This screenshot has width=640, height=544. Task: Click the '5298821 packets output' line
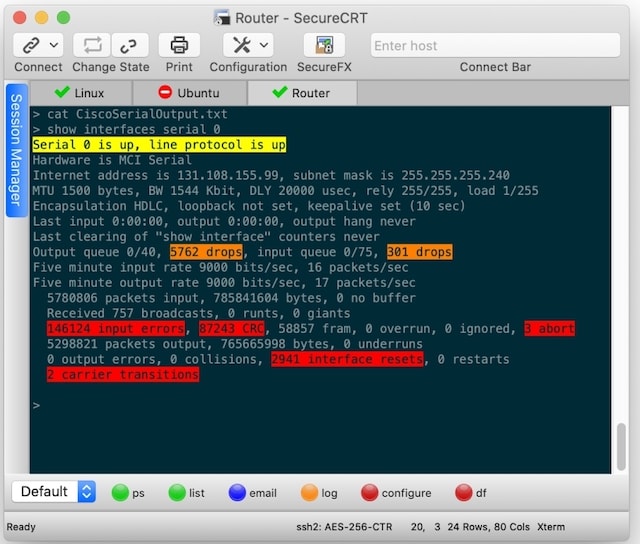(235, 344)
